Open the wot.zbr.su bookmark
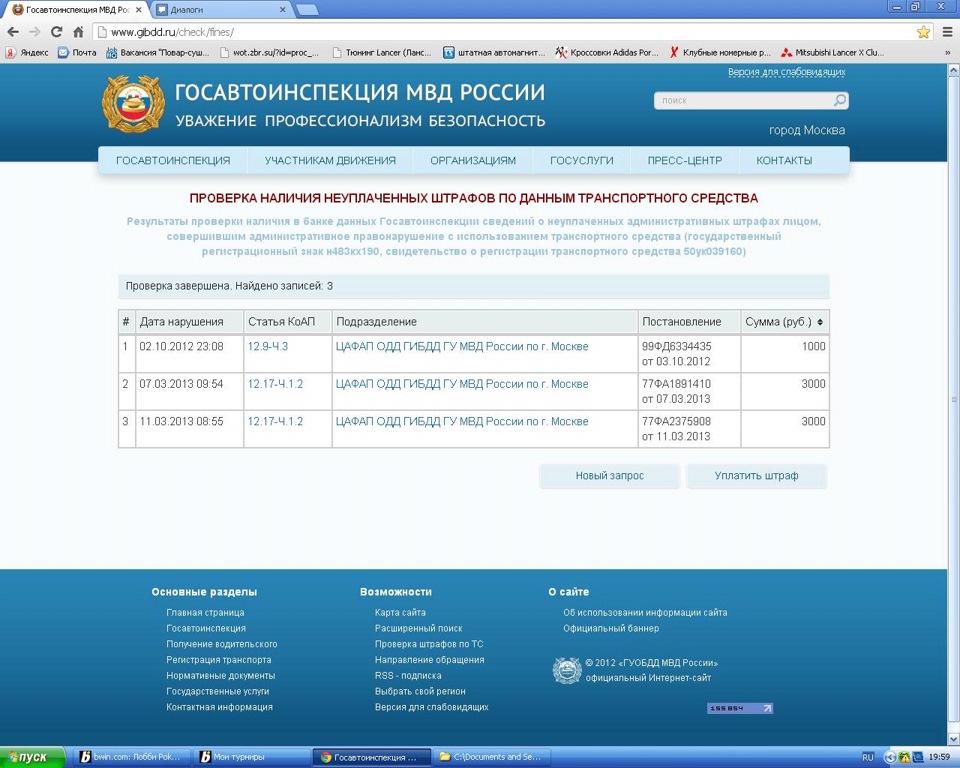 (269, 53)
